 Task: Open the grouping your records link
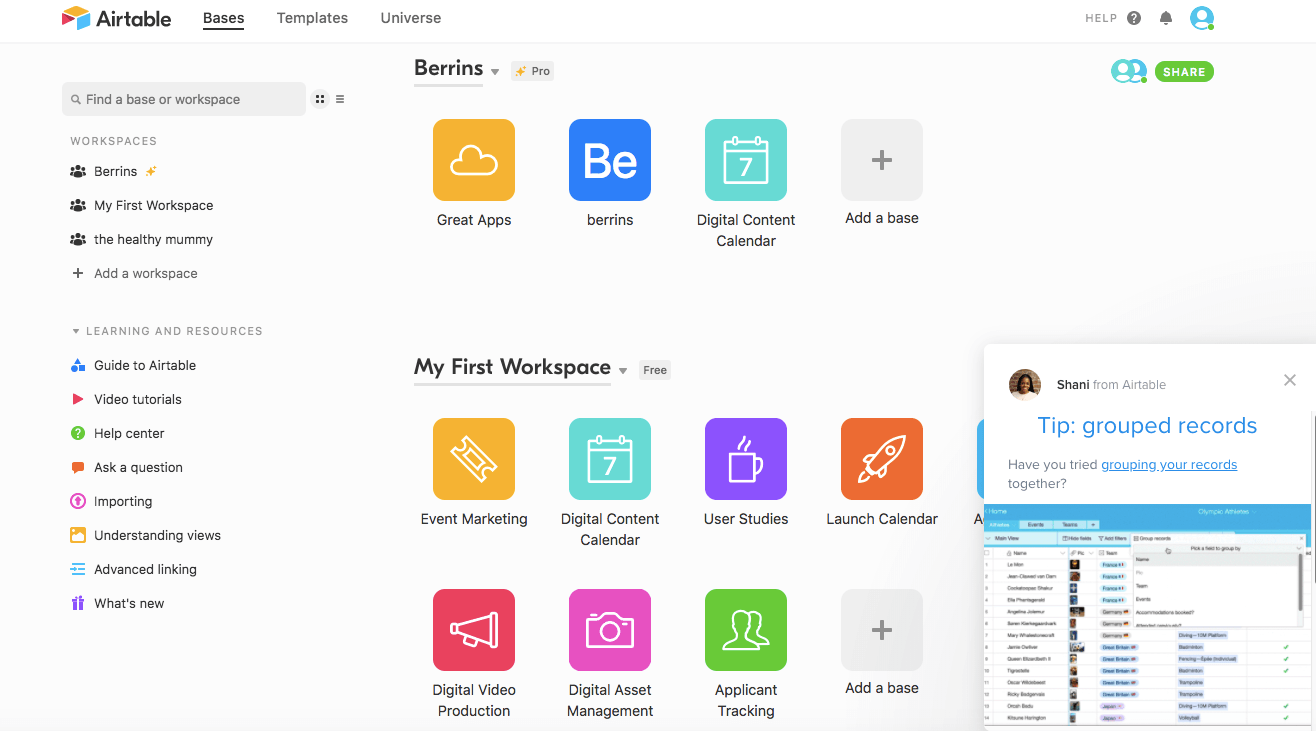[1169, 465]
